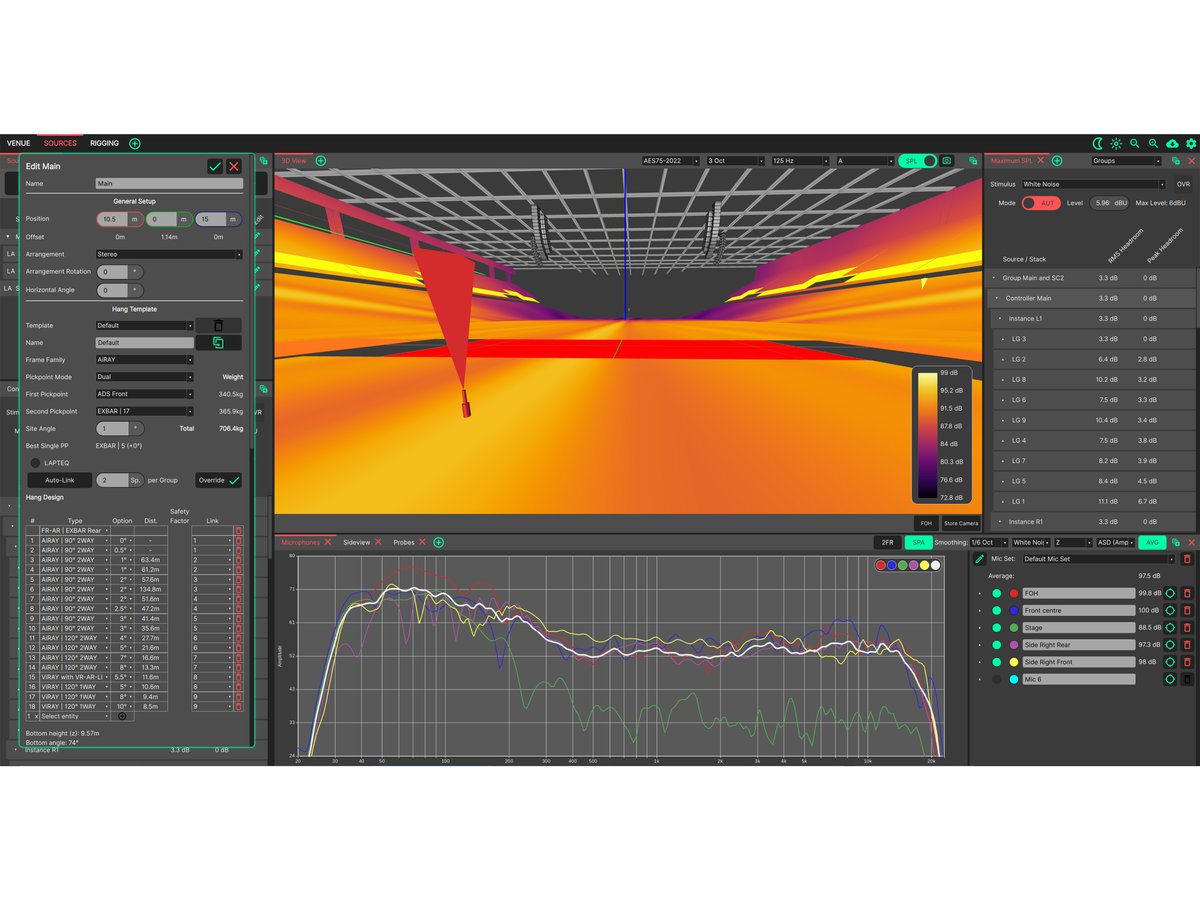Click the zoom out magnifier icon
Image resolution: width=1200 pixels, height=900 pixels.
(1135, 144)
